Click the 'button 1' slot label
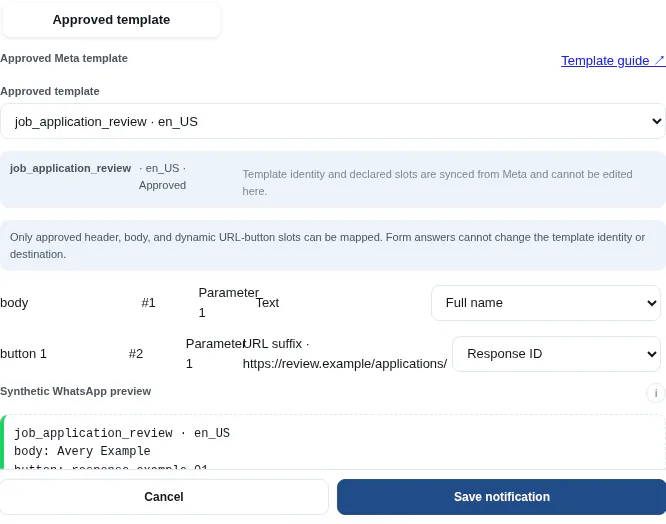This screenshot has height=524, width=666. (23, 354)
